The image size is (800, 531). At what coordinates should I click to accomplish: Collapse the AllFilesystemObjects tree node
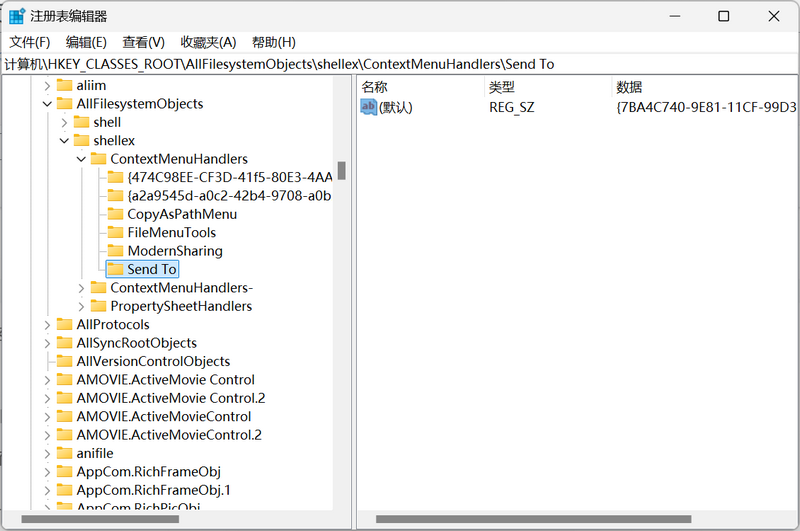[x=47, y=104]
